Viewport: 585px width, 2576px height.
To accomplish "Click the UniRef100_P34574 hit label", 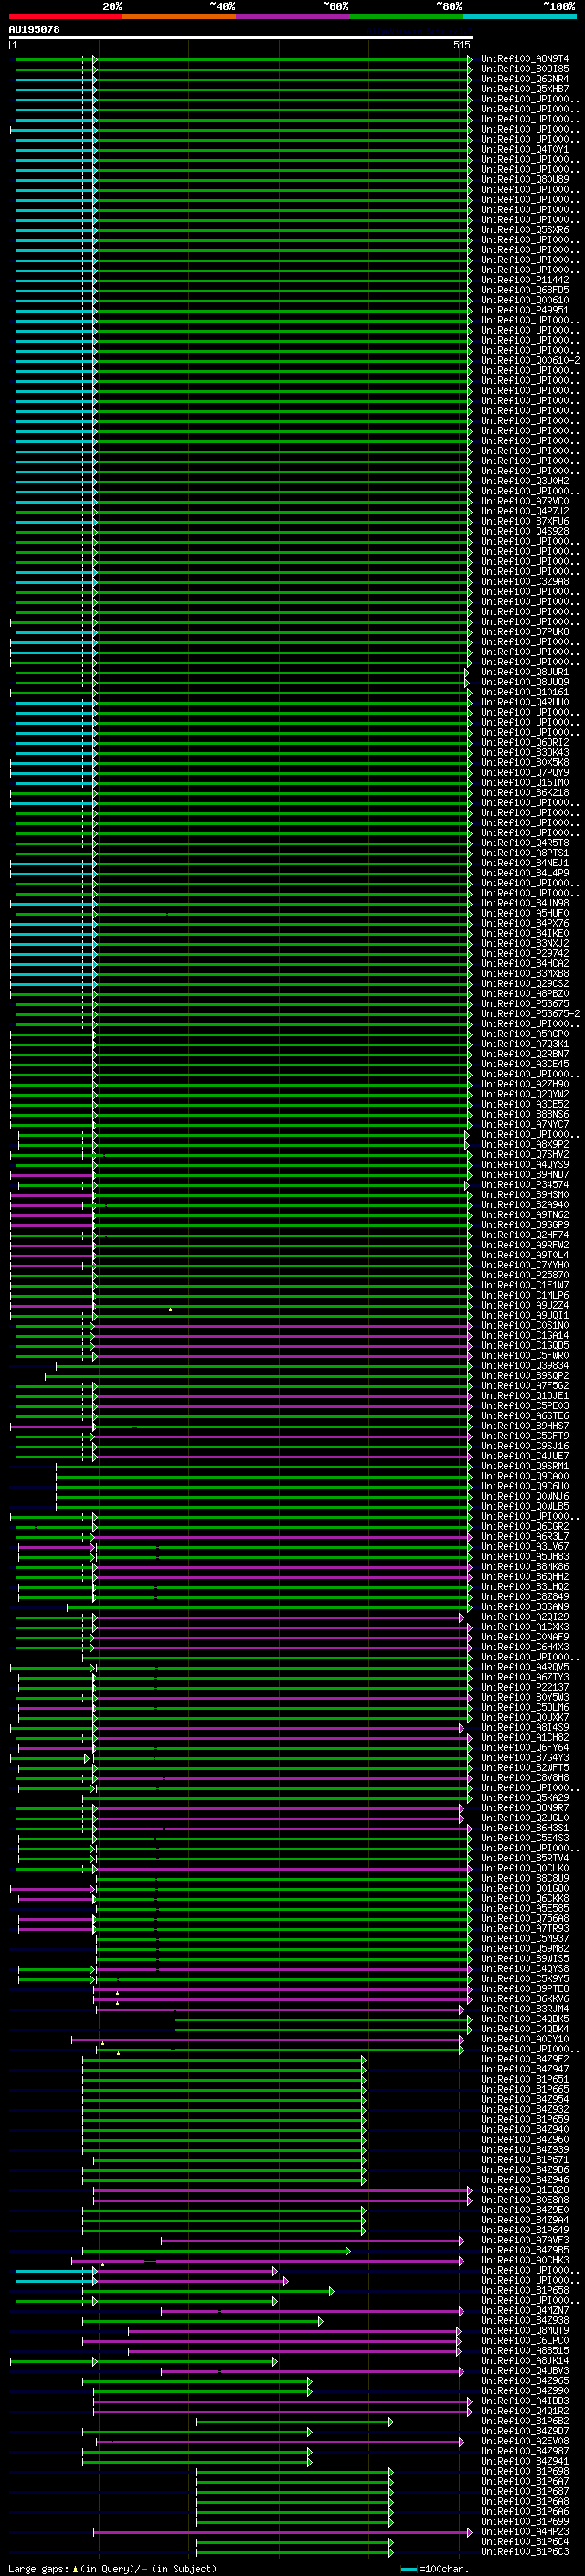I will (525, 1184).
